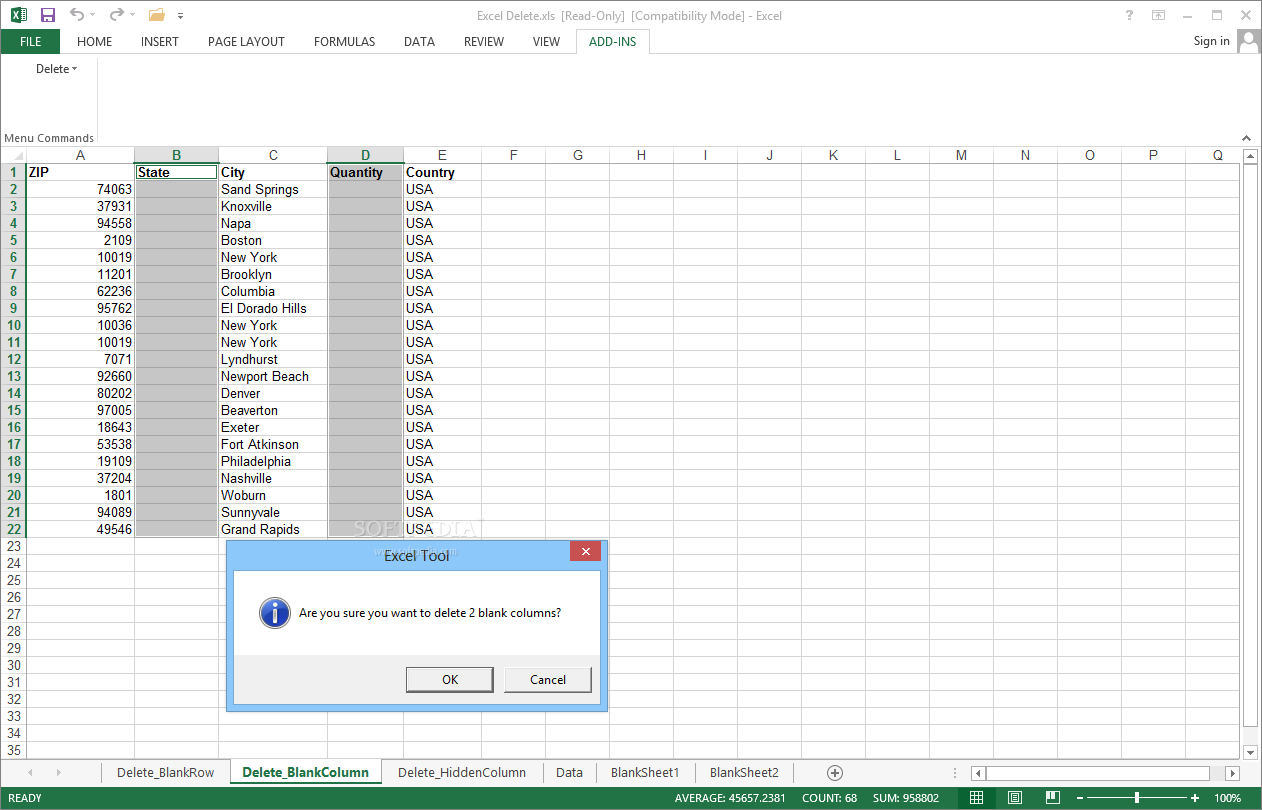Click the 100% zoom level

(1227, 798)
